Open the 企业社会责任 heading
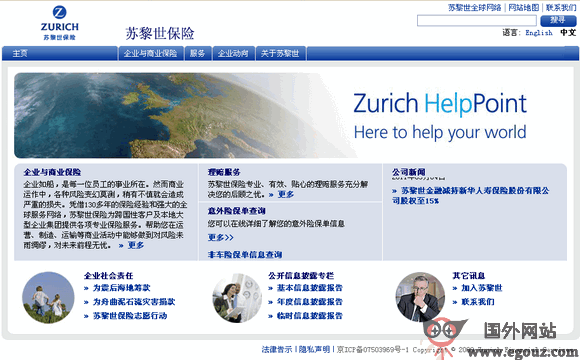The image size is (580, 360). point(108,276)
